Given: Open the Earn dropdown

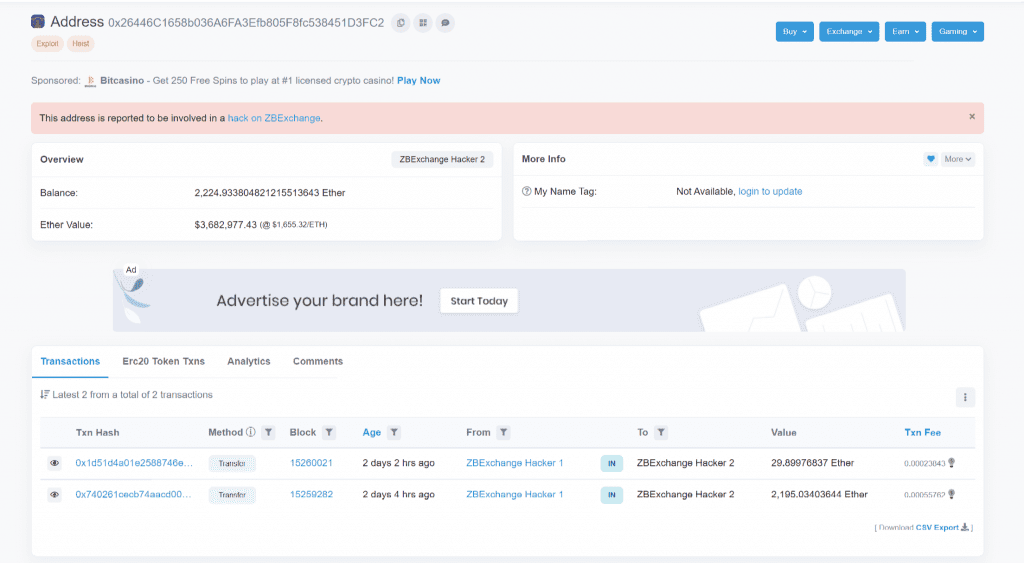Looking at the screenshot, I should 905,31.
